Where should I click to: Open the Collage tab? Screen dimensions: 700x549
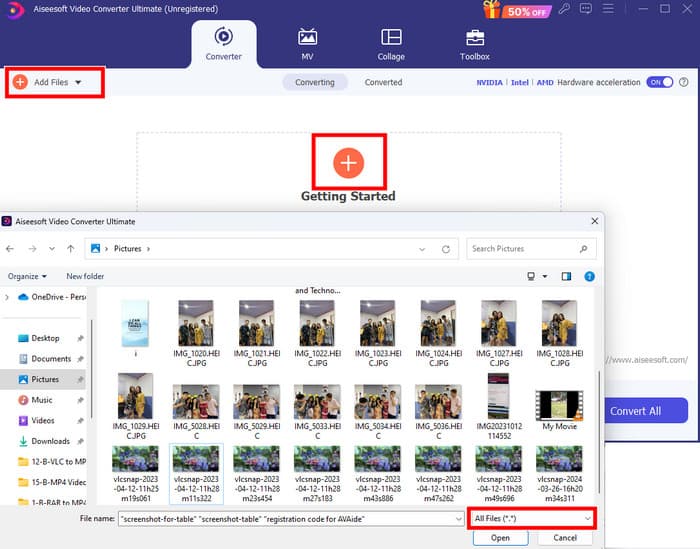point(391,44)
